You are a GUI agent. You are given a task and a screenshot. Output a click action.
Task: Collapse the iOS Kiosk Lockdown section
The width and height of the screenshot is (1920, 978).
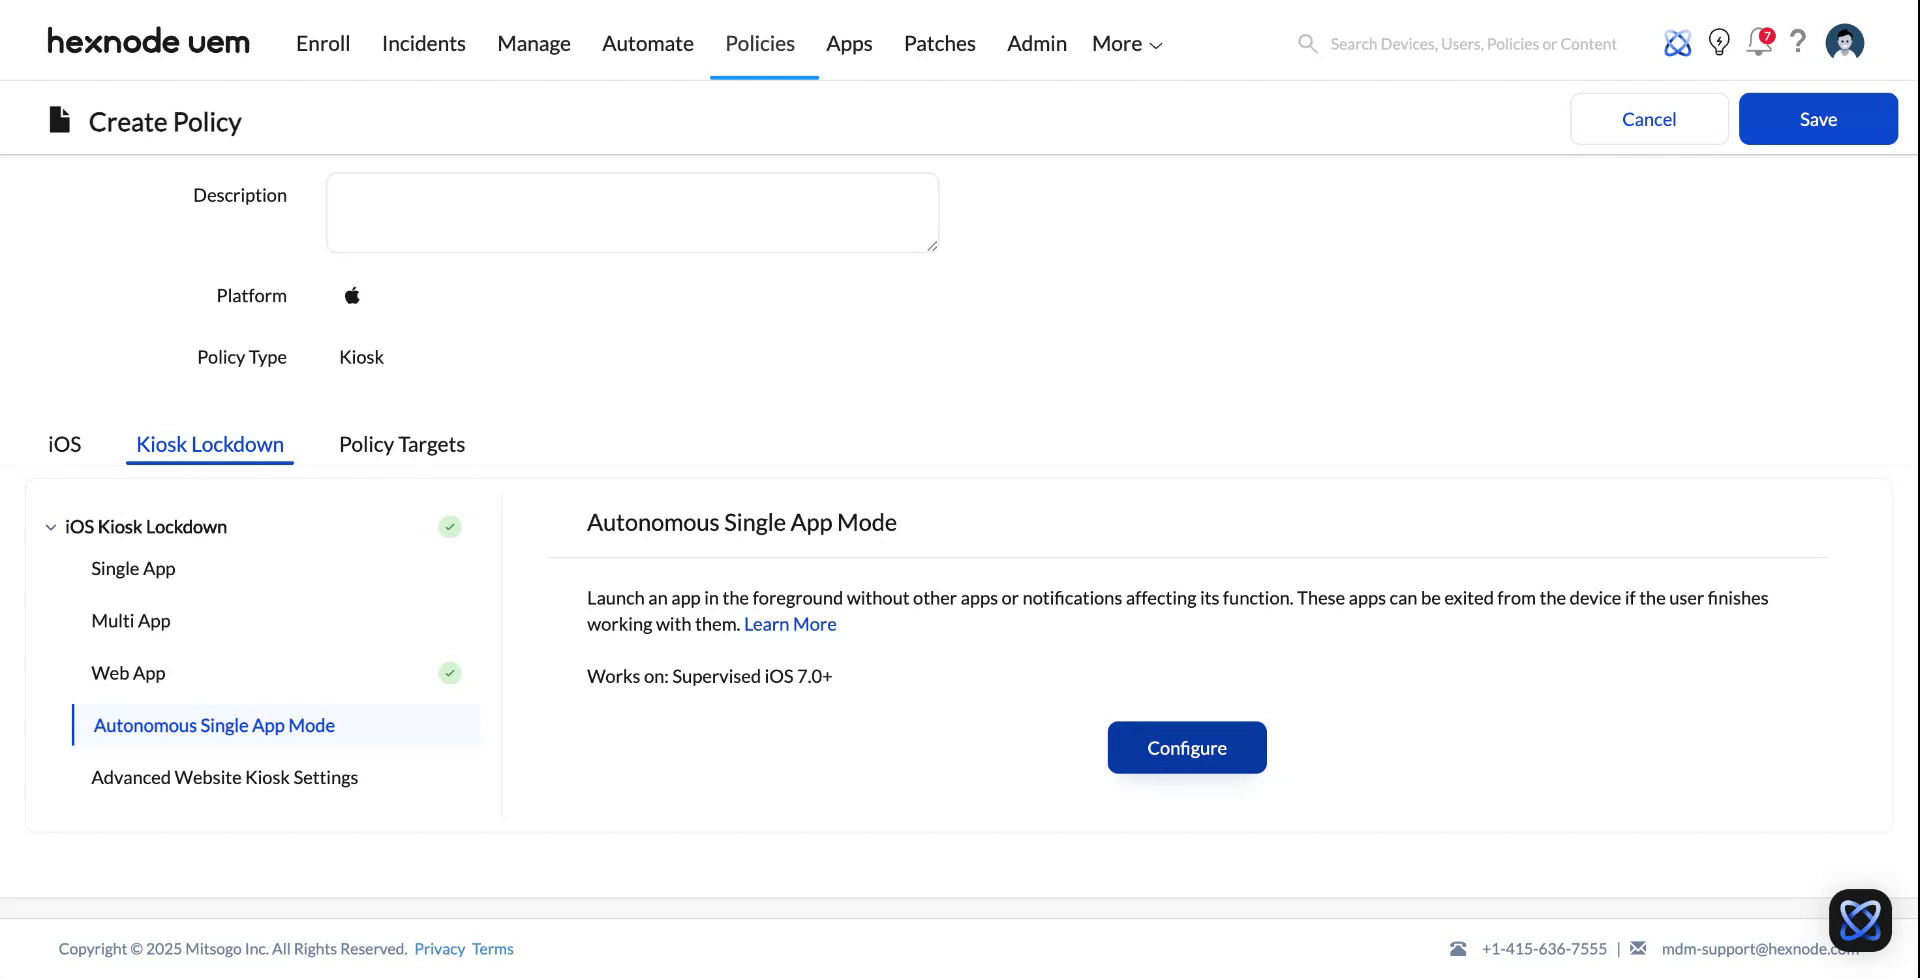pyautogui.click(x=50, y=527)
